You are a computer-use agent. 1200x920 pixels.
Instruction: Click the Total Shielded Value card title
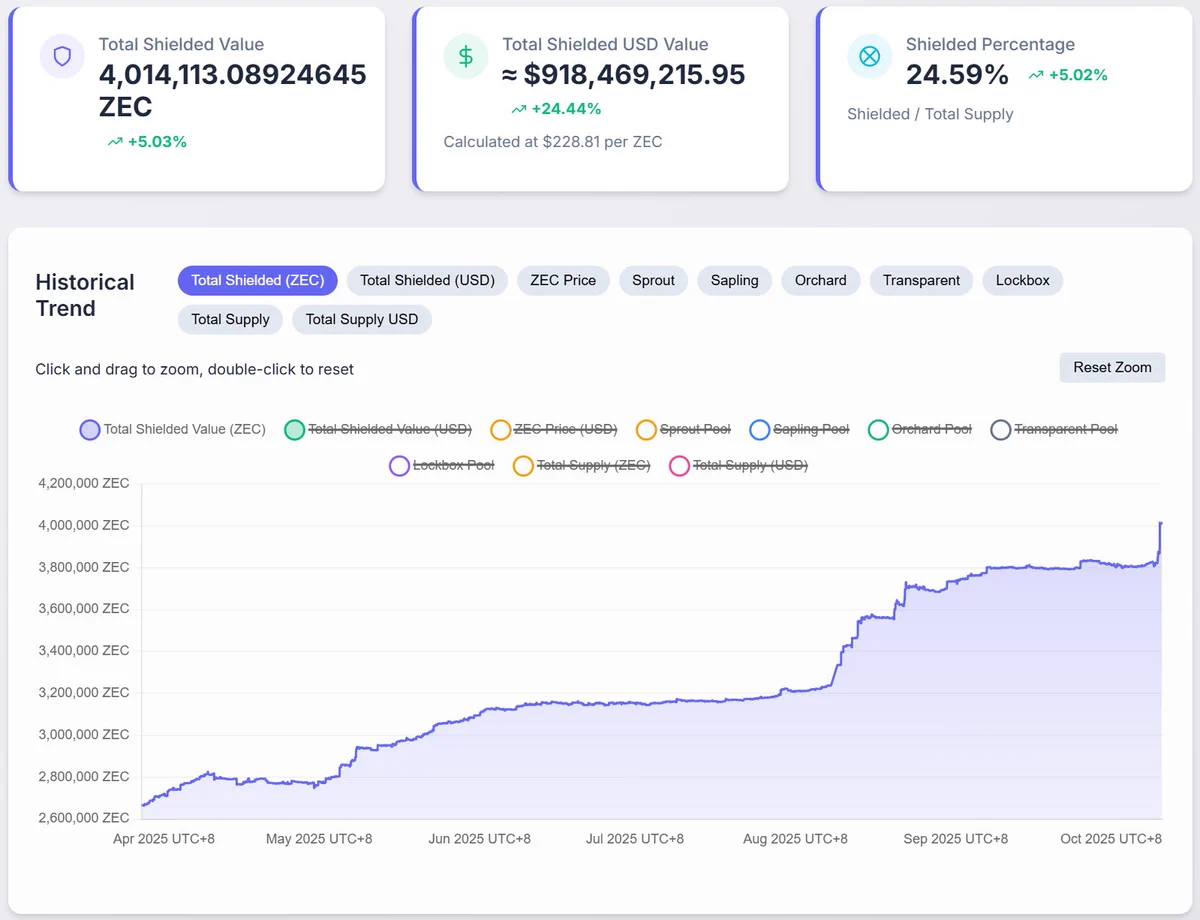point(181,44)
